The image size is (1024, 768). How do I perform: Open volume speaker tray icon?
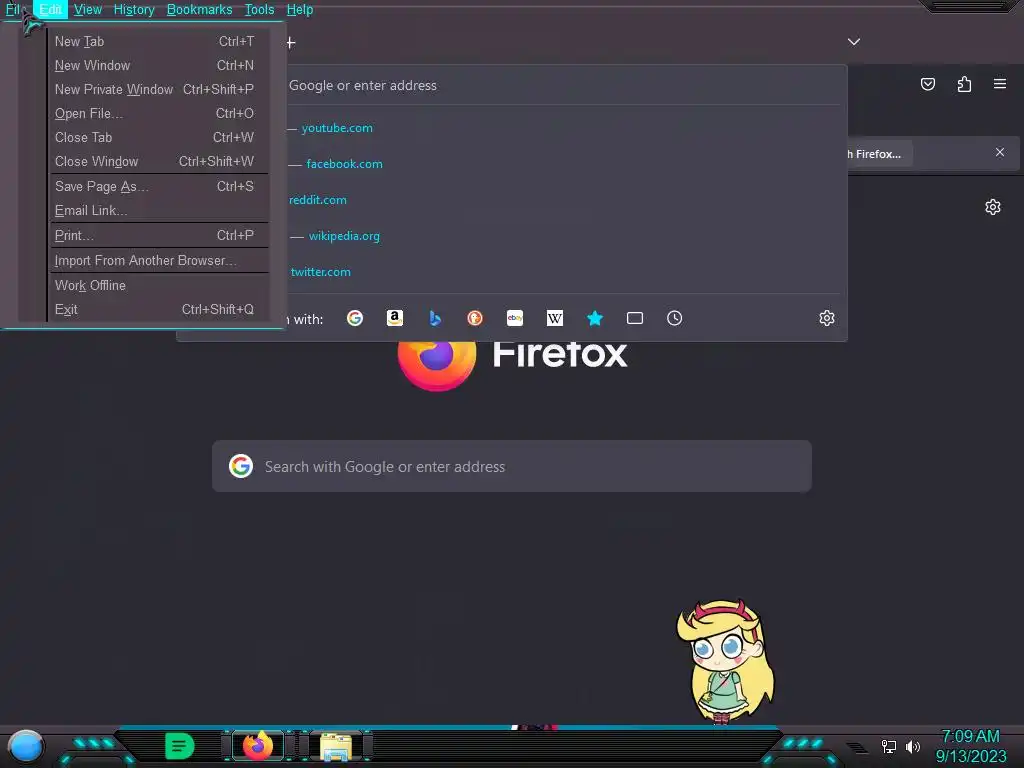(x=912, y=746)
